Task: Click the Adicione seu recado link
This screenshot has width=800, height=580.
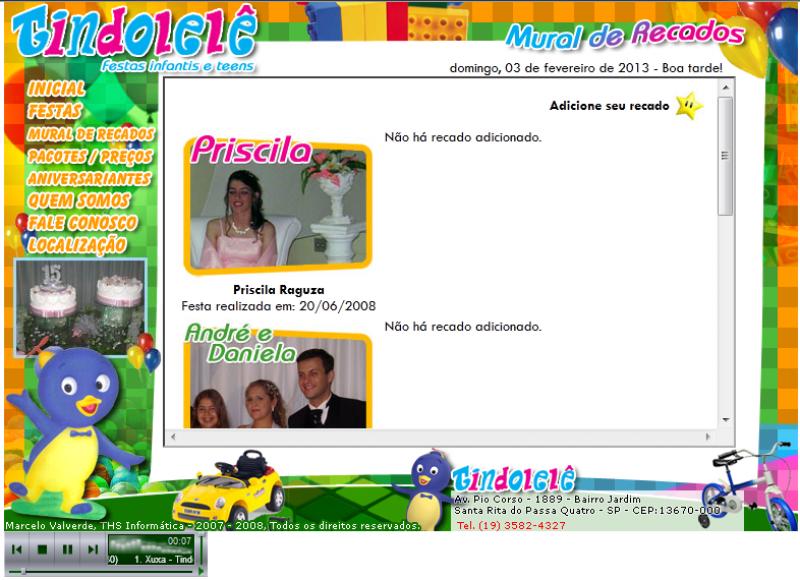Action: pos(609,106)
